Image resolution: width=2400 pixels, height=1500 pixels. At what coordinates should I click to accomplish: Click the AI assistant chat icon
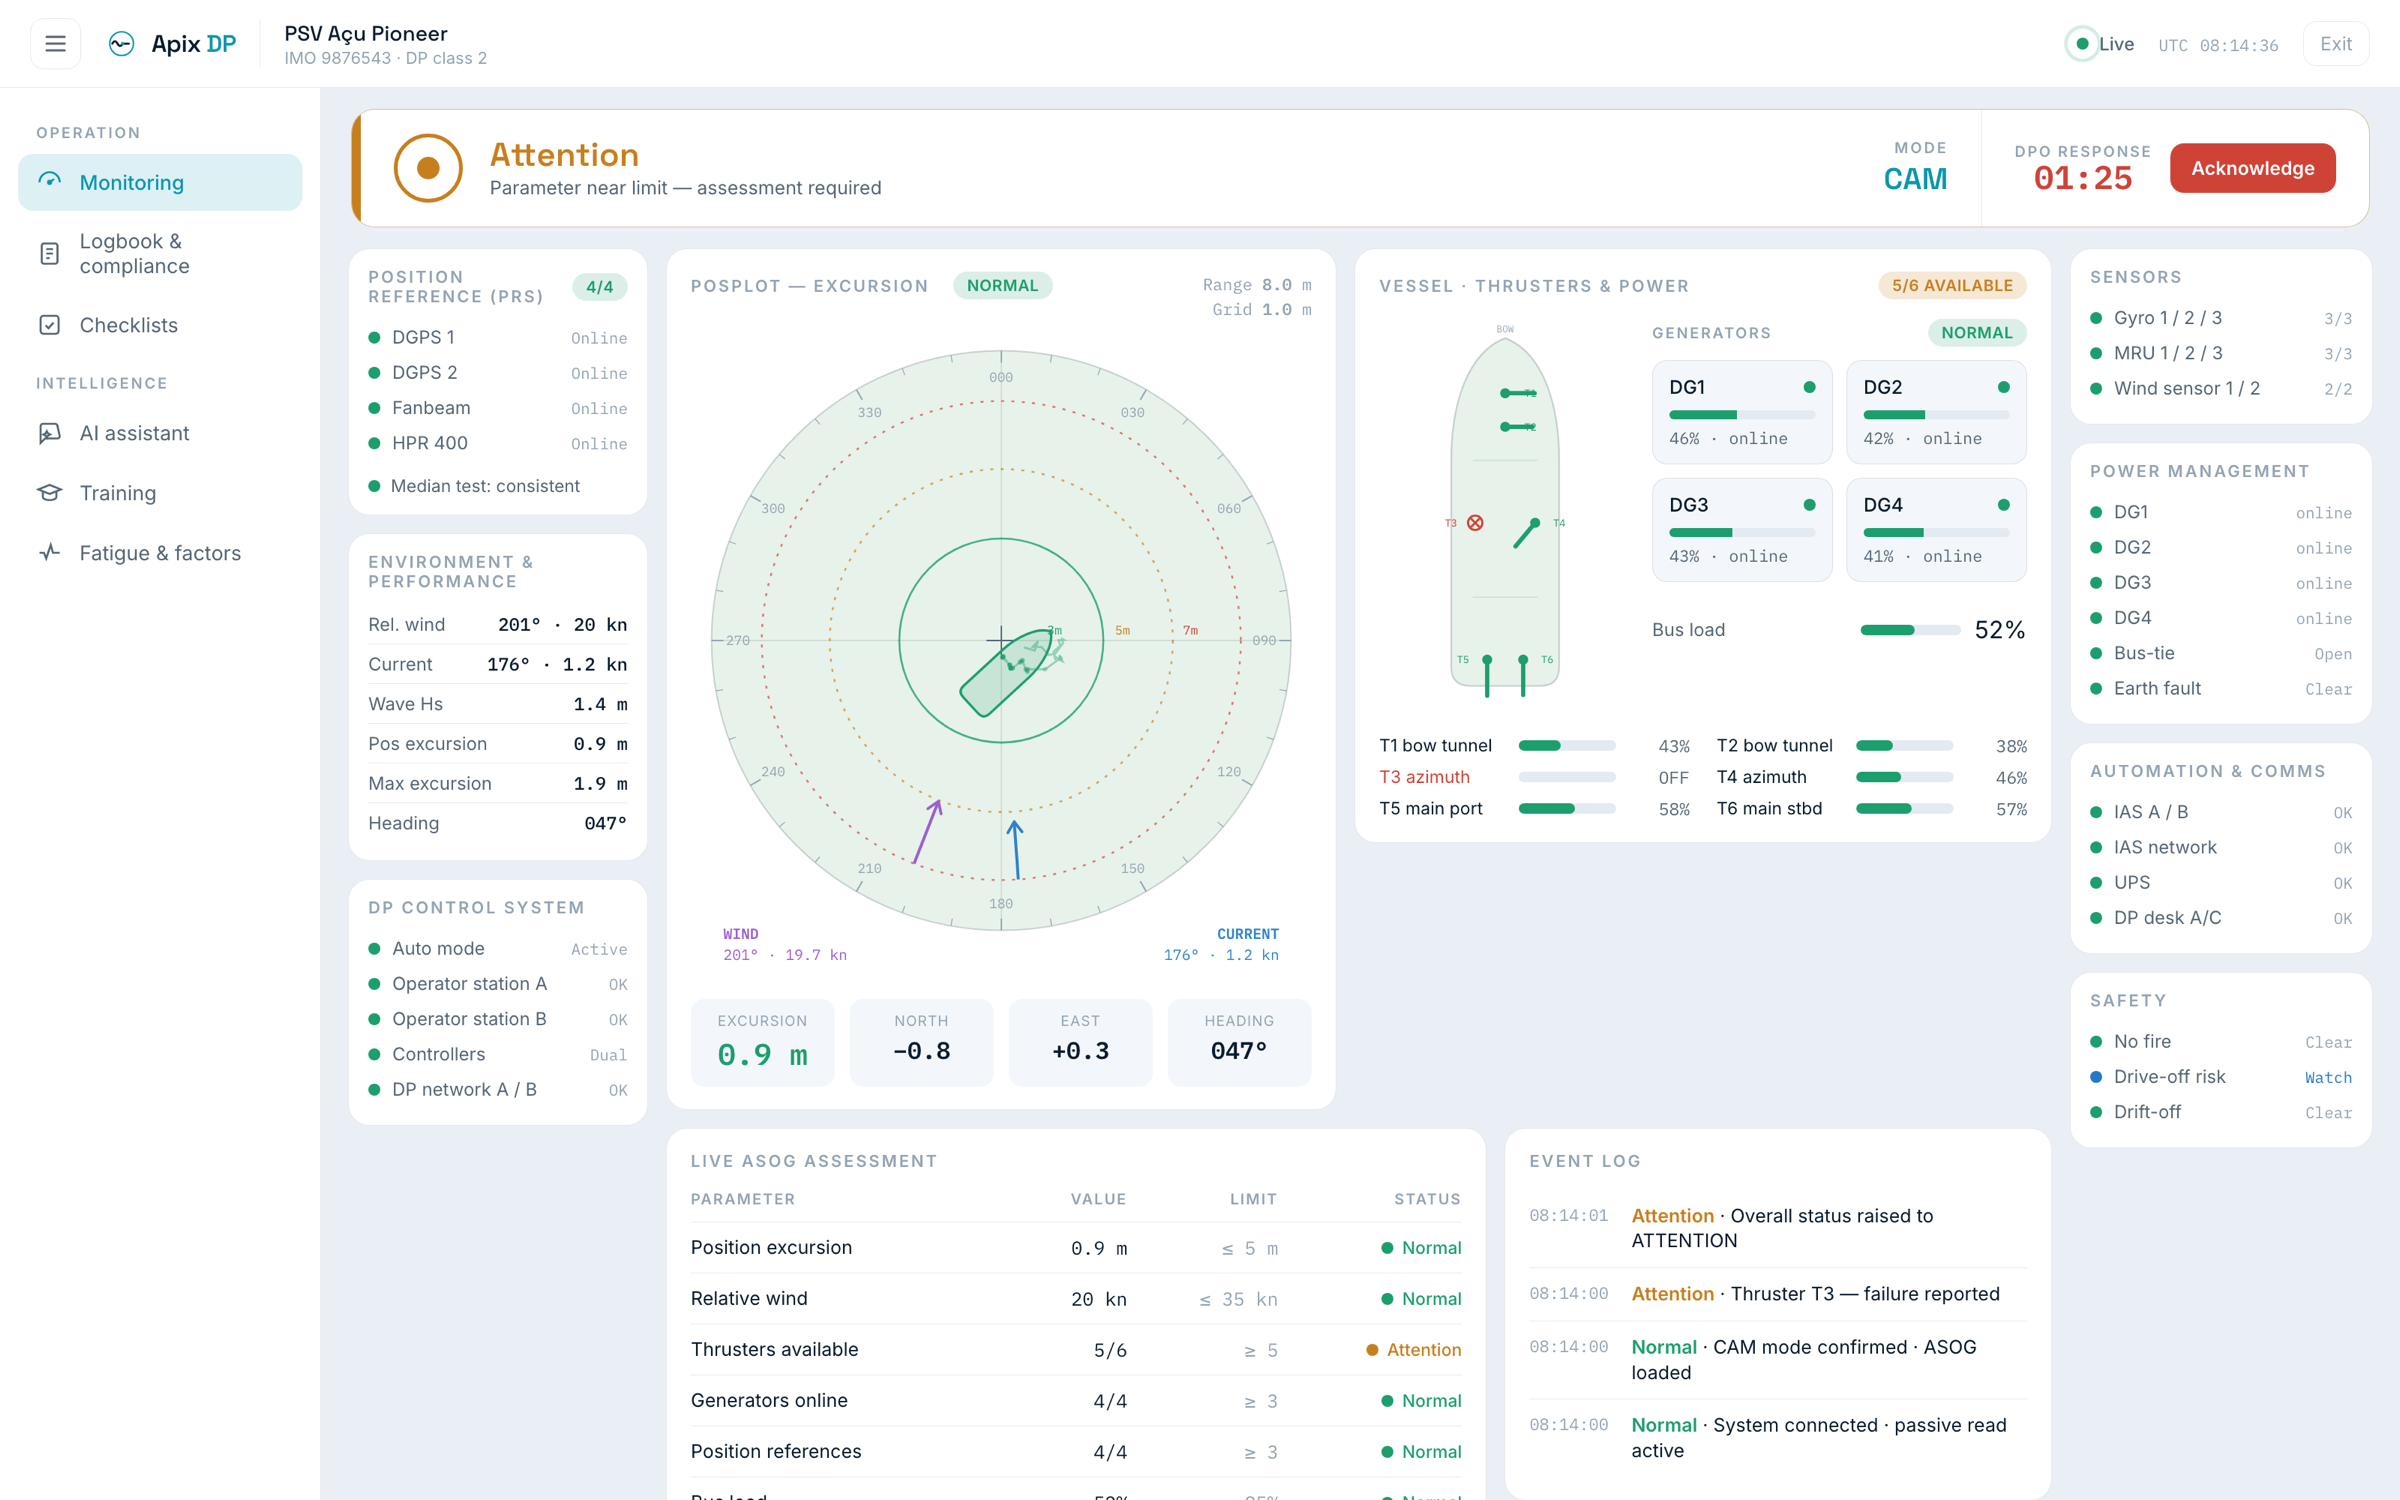(50, 433)
